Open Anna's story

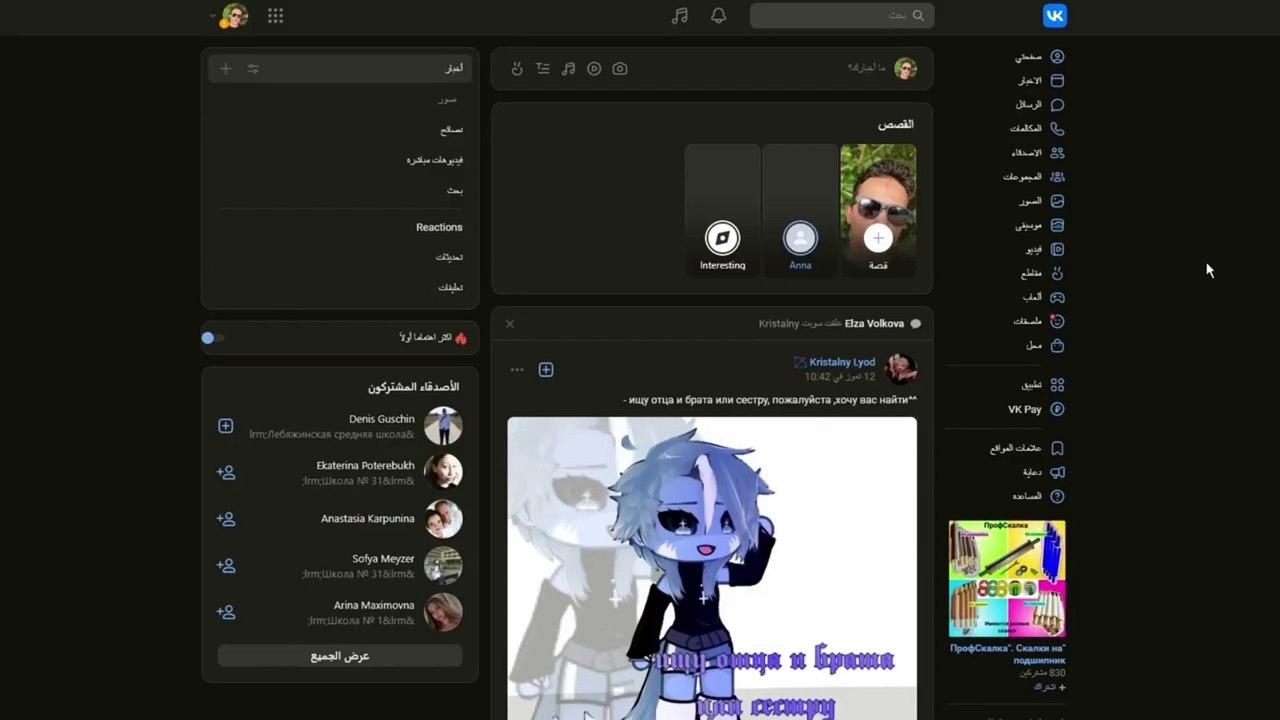800,209
